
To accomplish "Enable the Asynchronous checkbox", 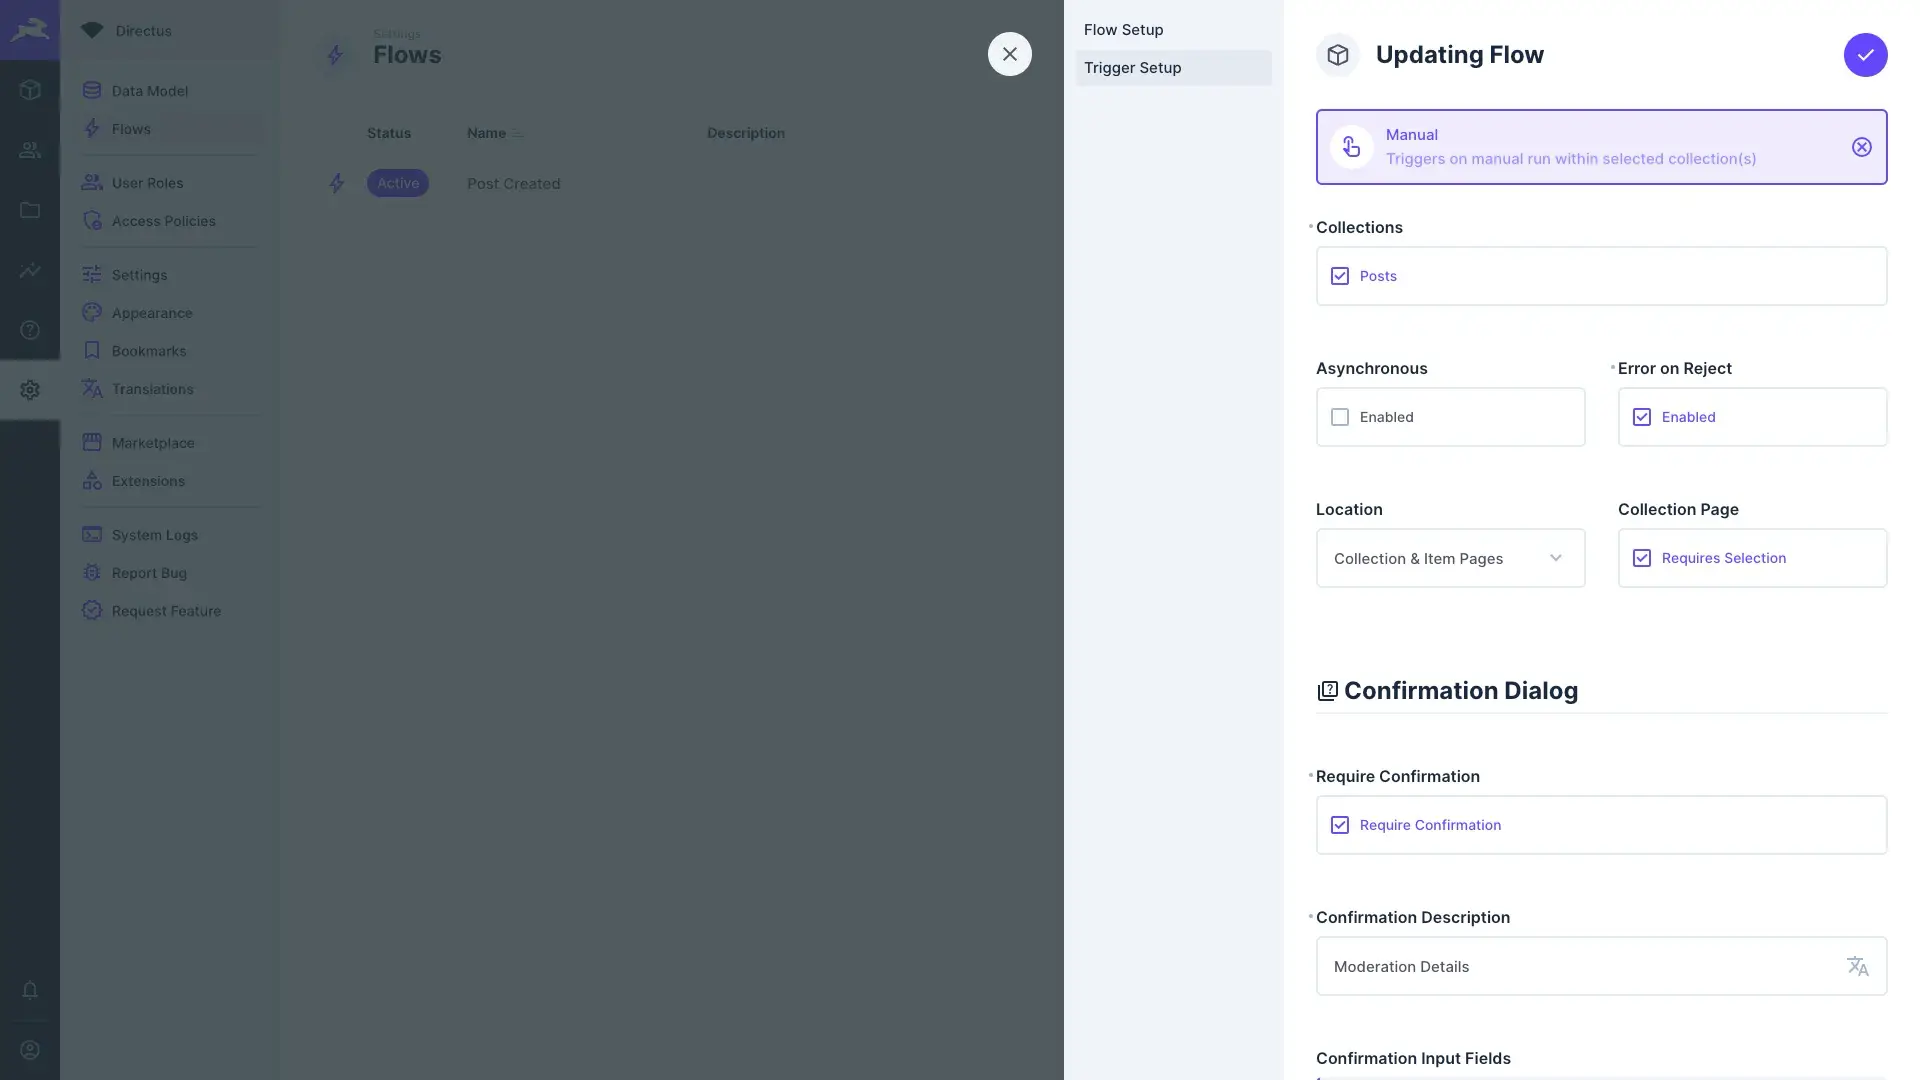I will tap(1340, 417).
